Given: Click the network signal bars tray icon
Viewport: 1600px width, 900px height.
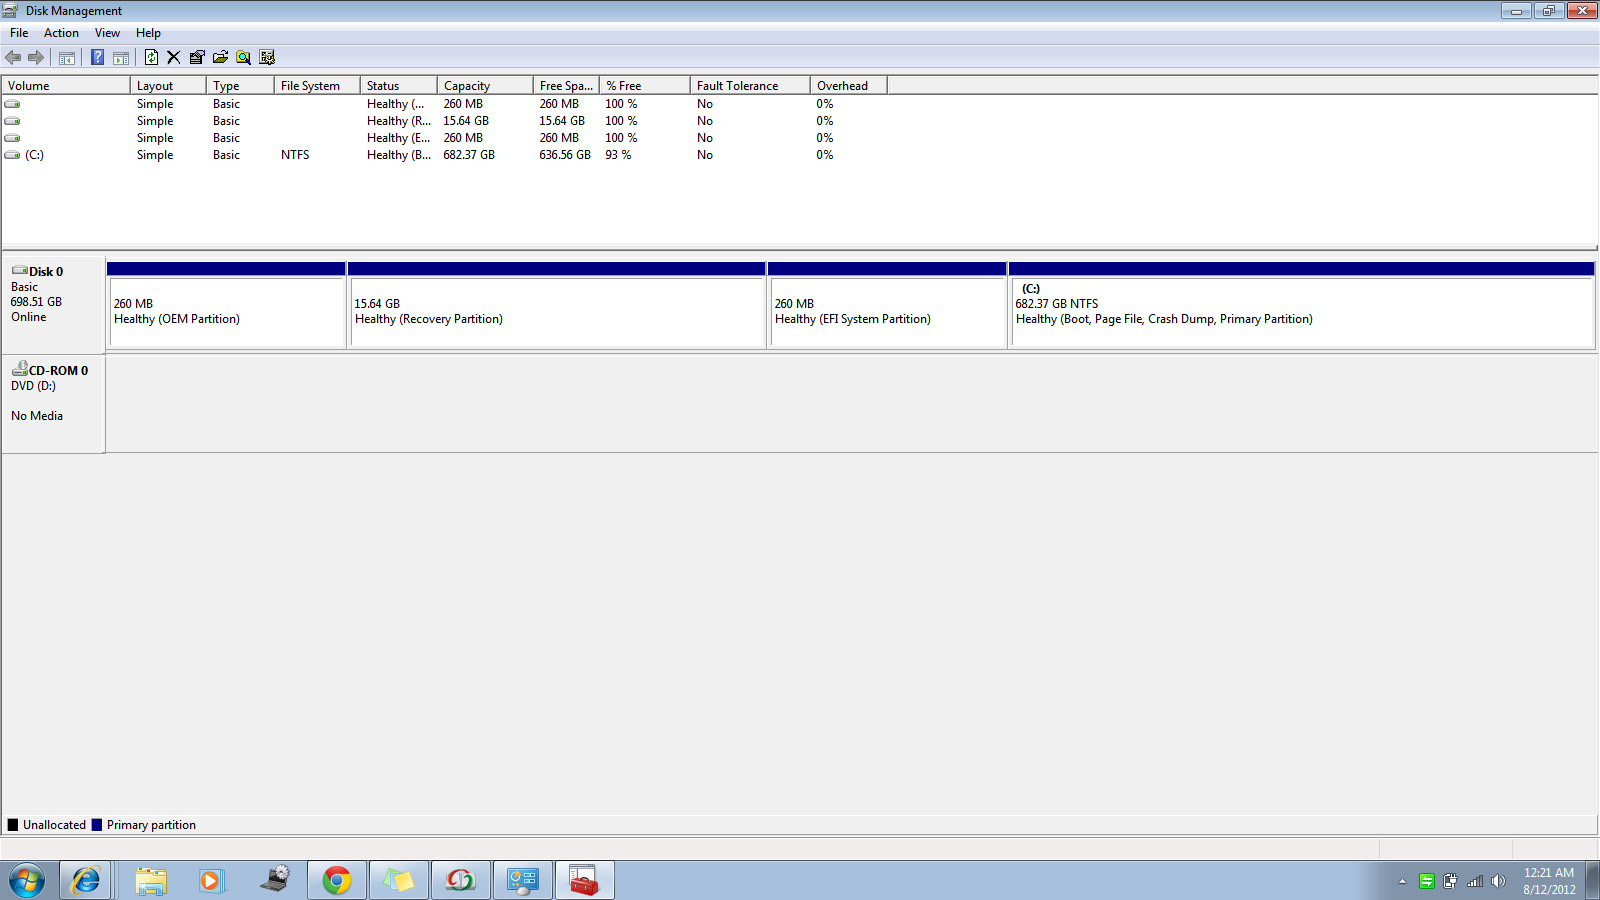Looking at the screenshot, I should pyautogui.click(x=1475, y=881).
